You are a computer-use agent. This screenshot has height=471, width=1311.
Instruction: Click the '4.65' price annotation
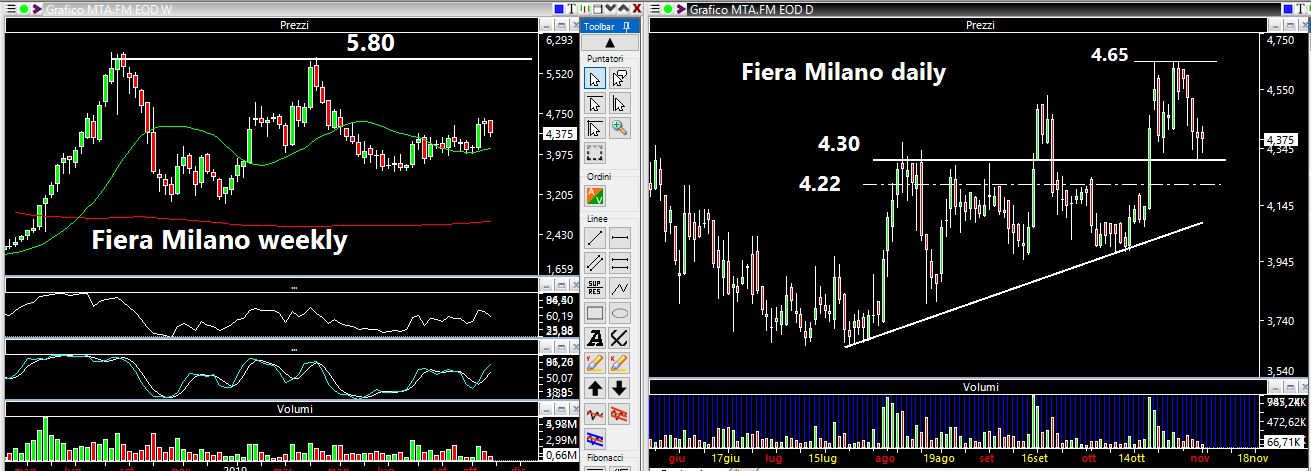point(1110,56)
